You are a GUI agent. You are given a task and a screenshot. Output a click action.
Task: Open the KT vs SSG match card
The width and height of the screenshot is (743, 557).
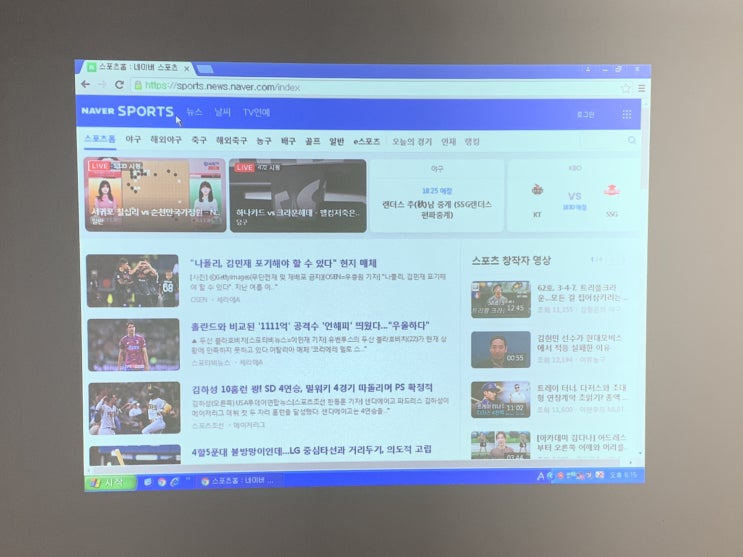pyautogui.click(x=573, y=196)
